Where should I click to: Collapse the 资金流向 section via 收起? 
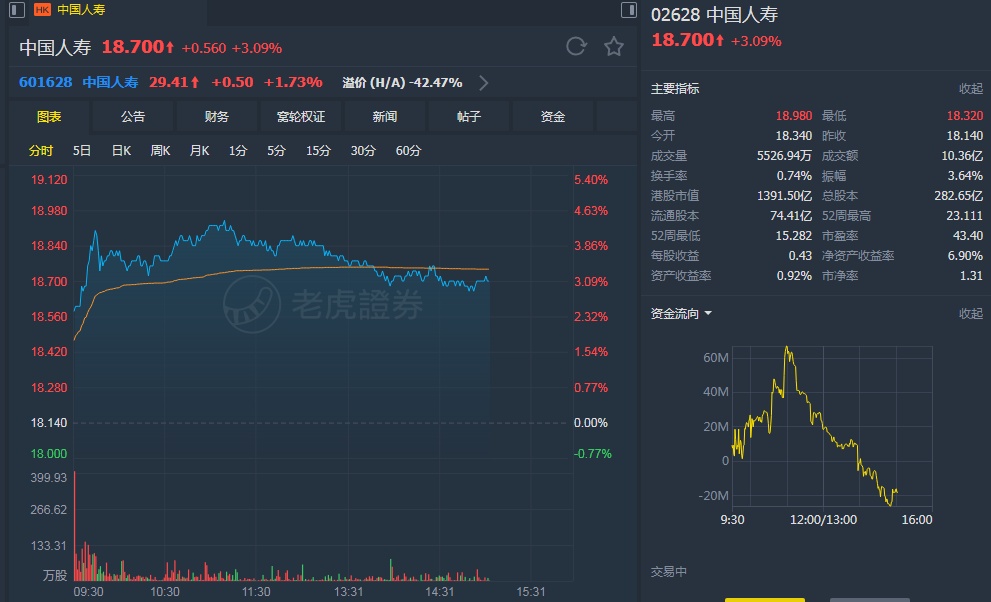pos(970,313)
